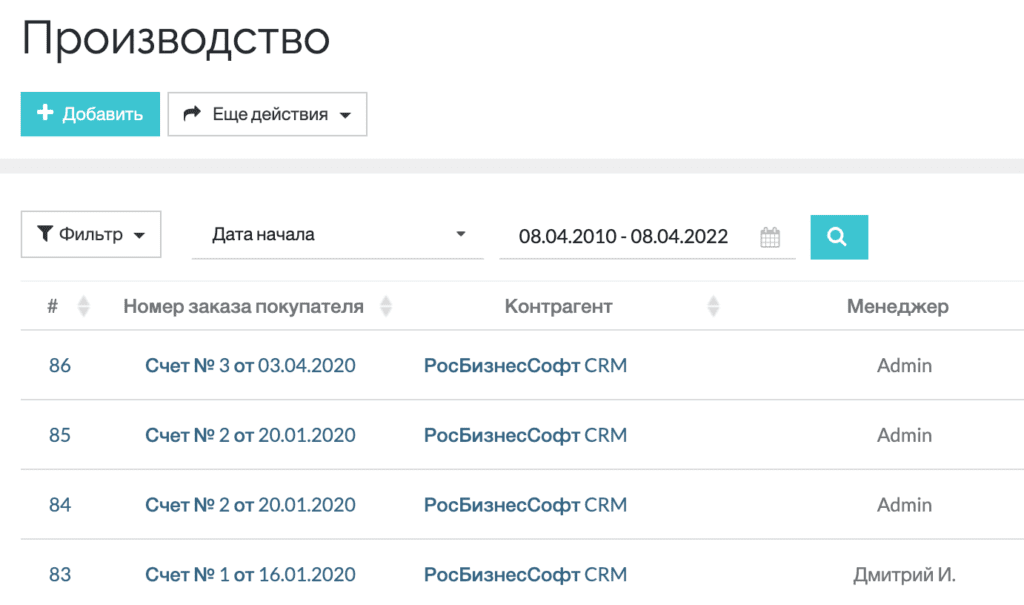Viewport: 1024px width, 605px height.
Task: Click sort arrows on Контрагент column
Action: click(x=713, y=306)
